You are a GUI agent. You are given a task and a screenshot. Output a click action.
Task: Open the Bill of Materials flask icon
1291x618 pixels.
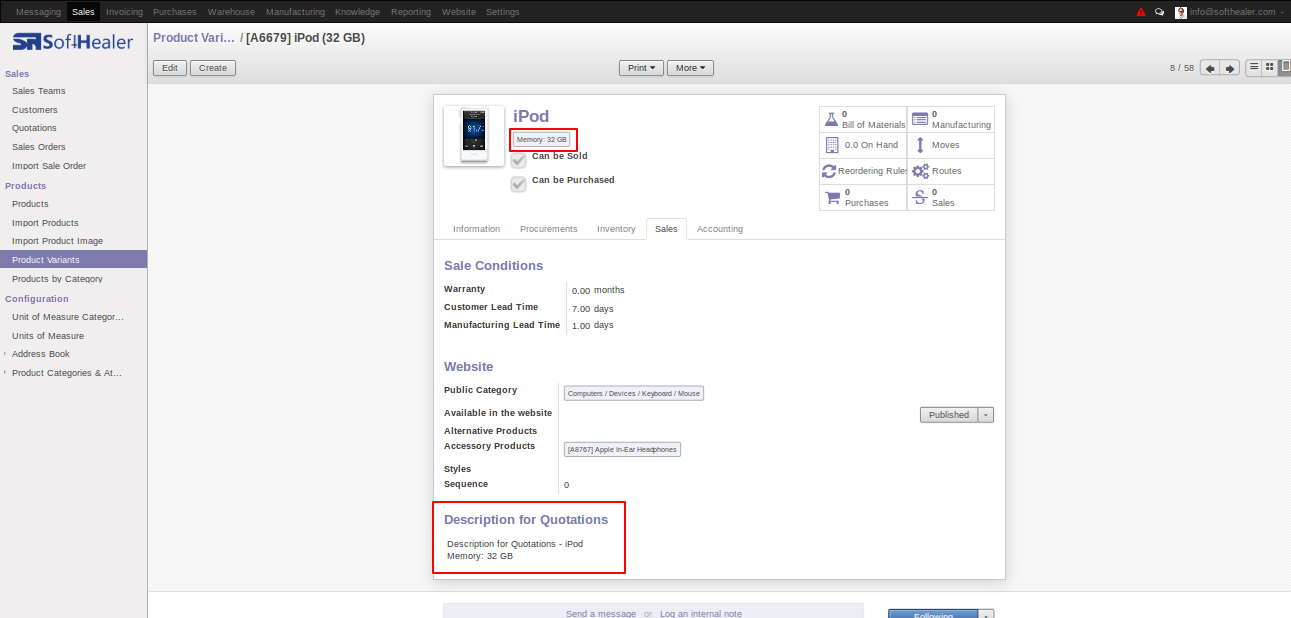(830, 119)
